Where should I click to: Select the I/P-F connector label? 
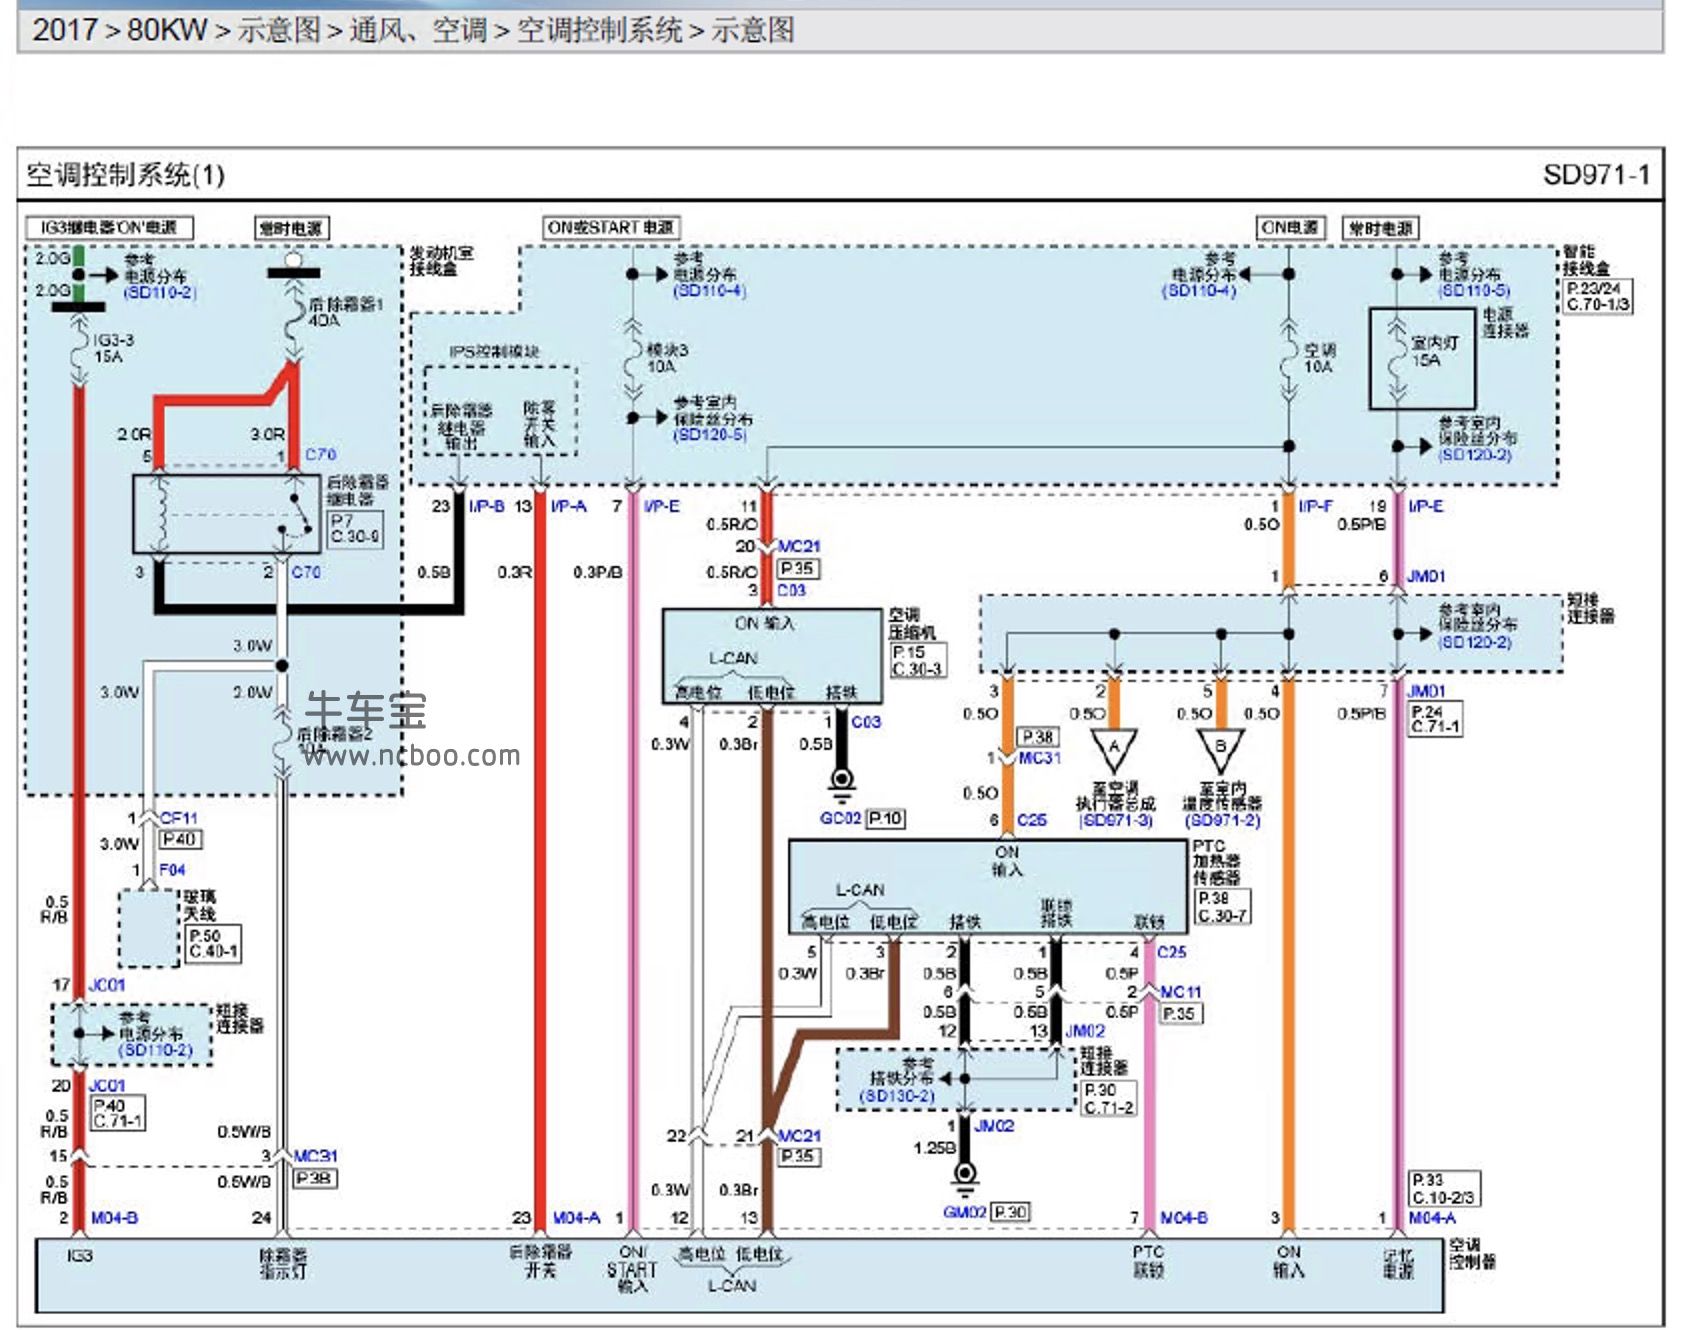point(1315,507)
